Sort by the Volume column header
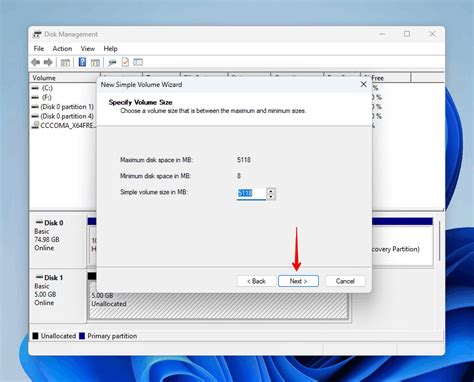474x382 pixels. tap(65, 78)
